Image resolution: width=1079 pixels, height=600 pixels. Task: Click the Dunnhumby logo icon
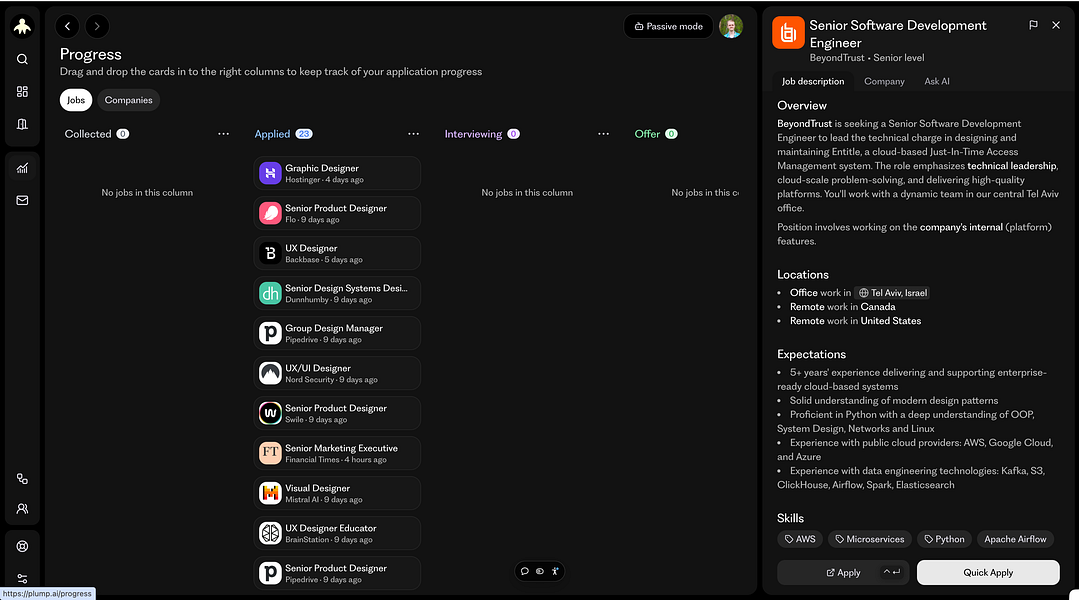tap(270, 293)
